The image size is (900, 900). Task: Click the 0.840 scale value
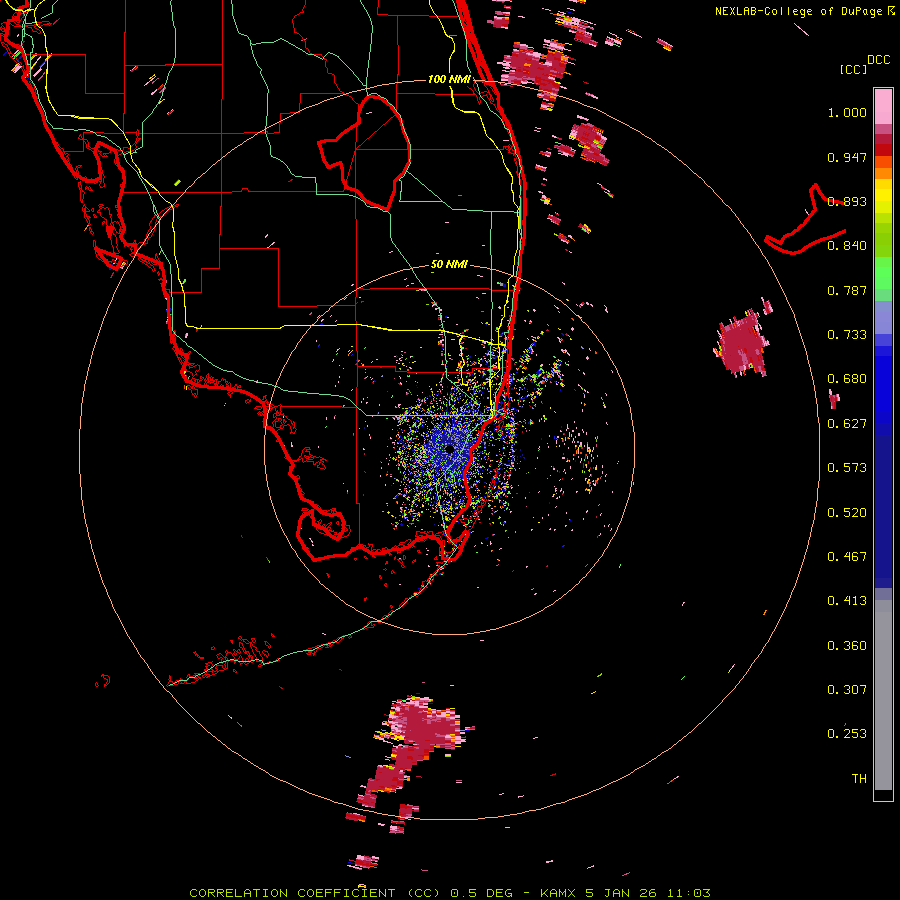(x=847, y=246)
